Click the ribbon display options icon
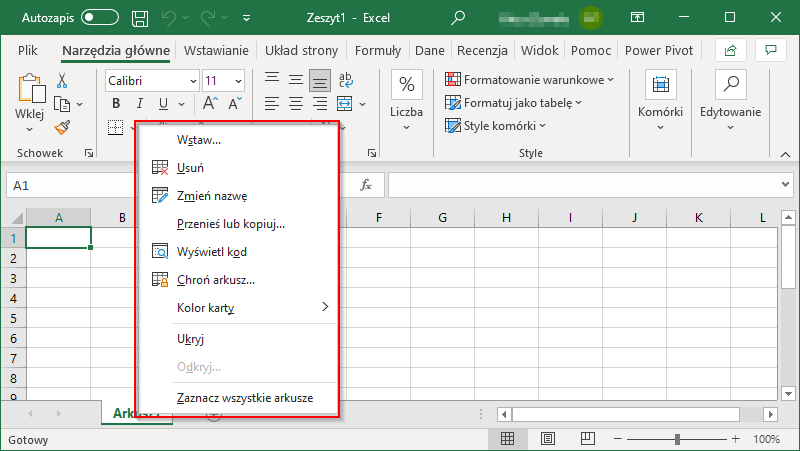Viewport: 800px width, 451px height. pyautogui.click(x=637, y=18)
